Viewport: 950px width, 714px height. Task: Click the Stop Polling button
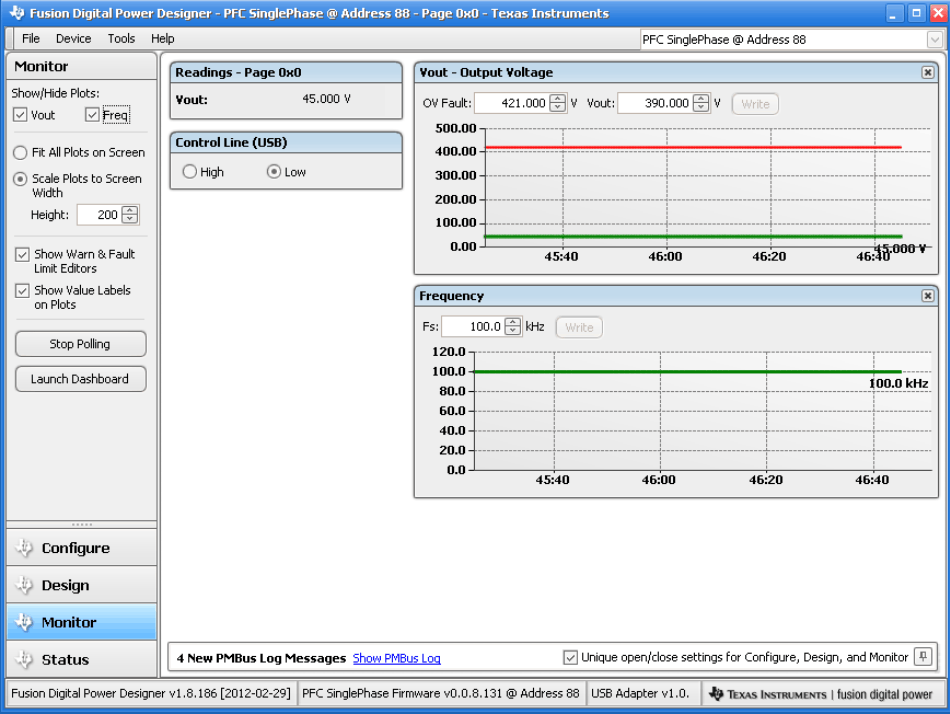(x=80, y=343)
